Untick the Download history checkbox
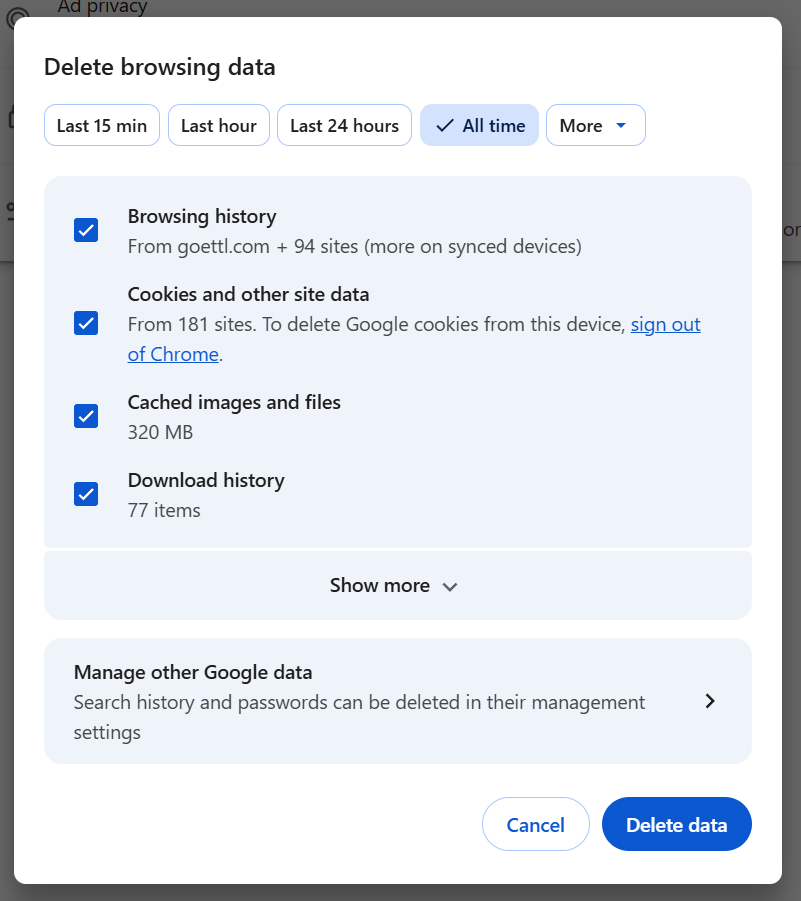 pos(86,494)
